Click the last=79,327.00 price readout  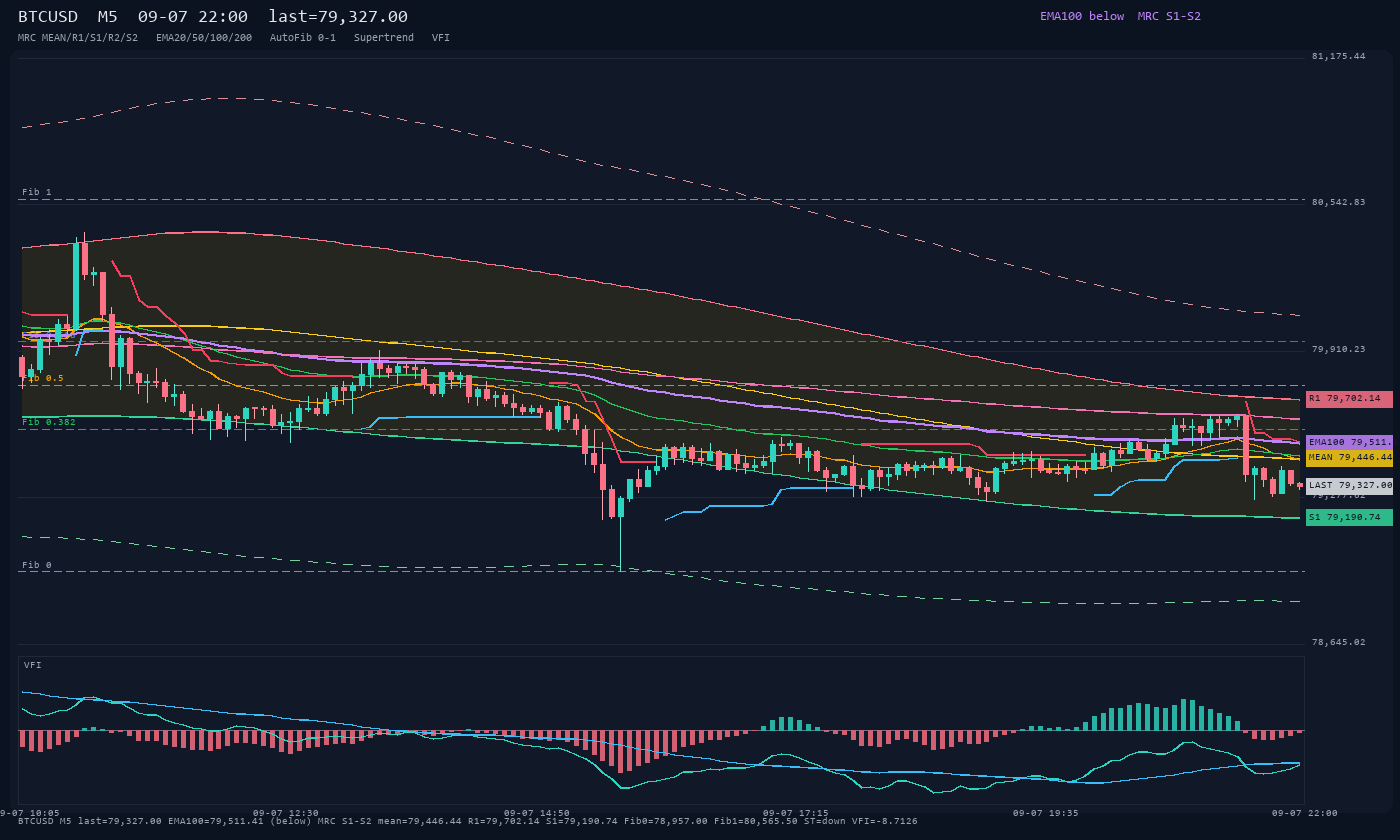click(x=338, y=16)
